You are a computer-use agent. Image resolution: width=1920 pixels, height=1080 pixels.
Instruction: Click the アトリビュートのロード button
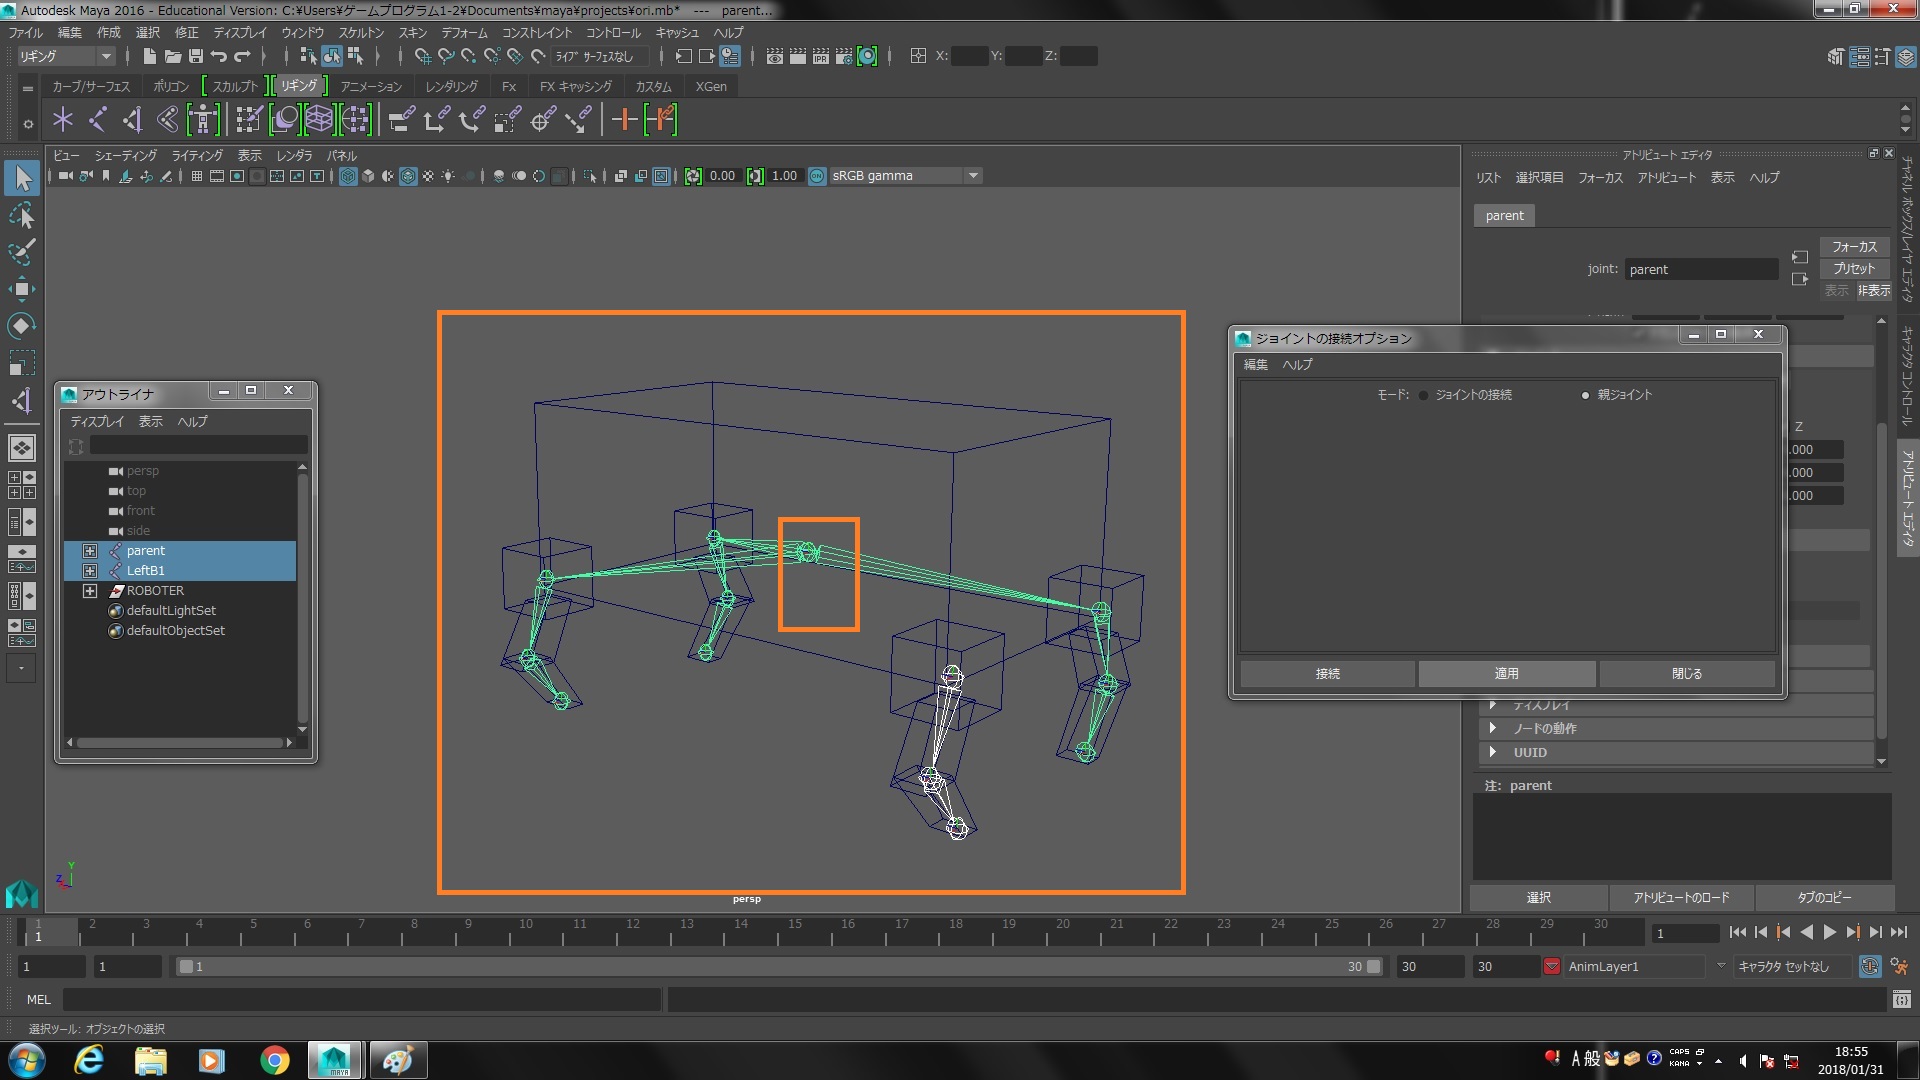click(x=1681, y=898)
